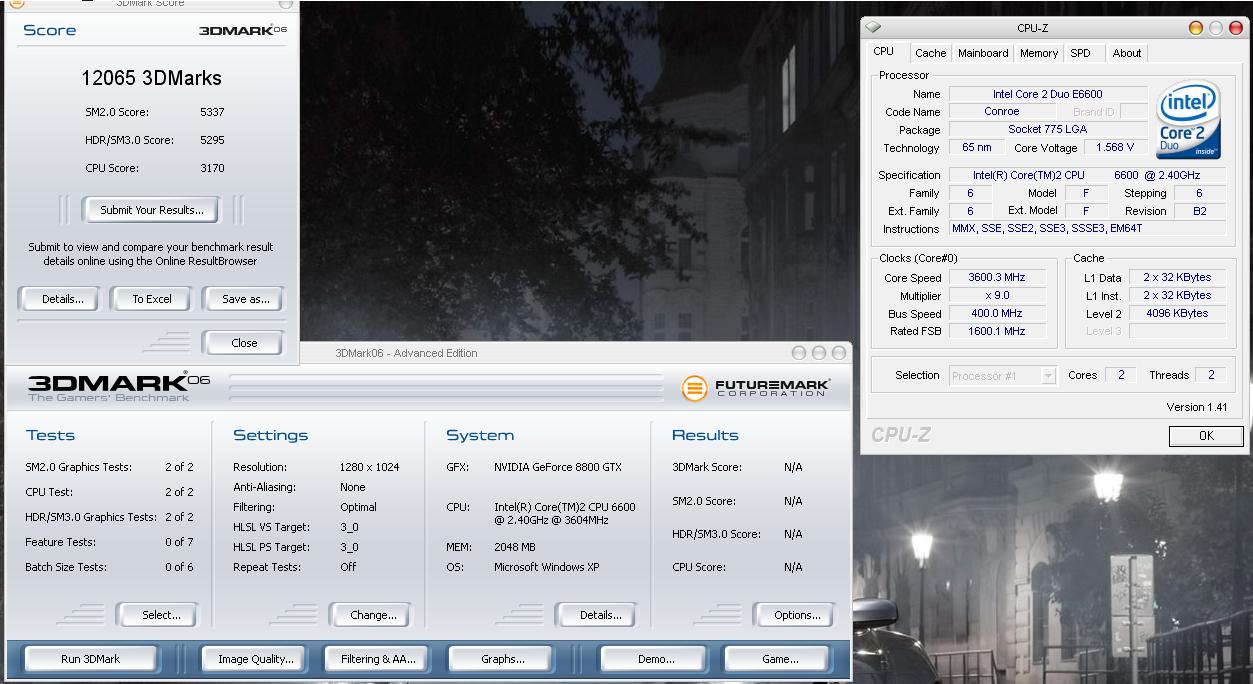Click Change under Settings section
Screen dimensions: 1253x684
373,615
